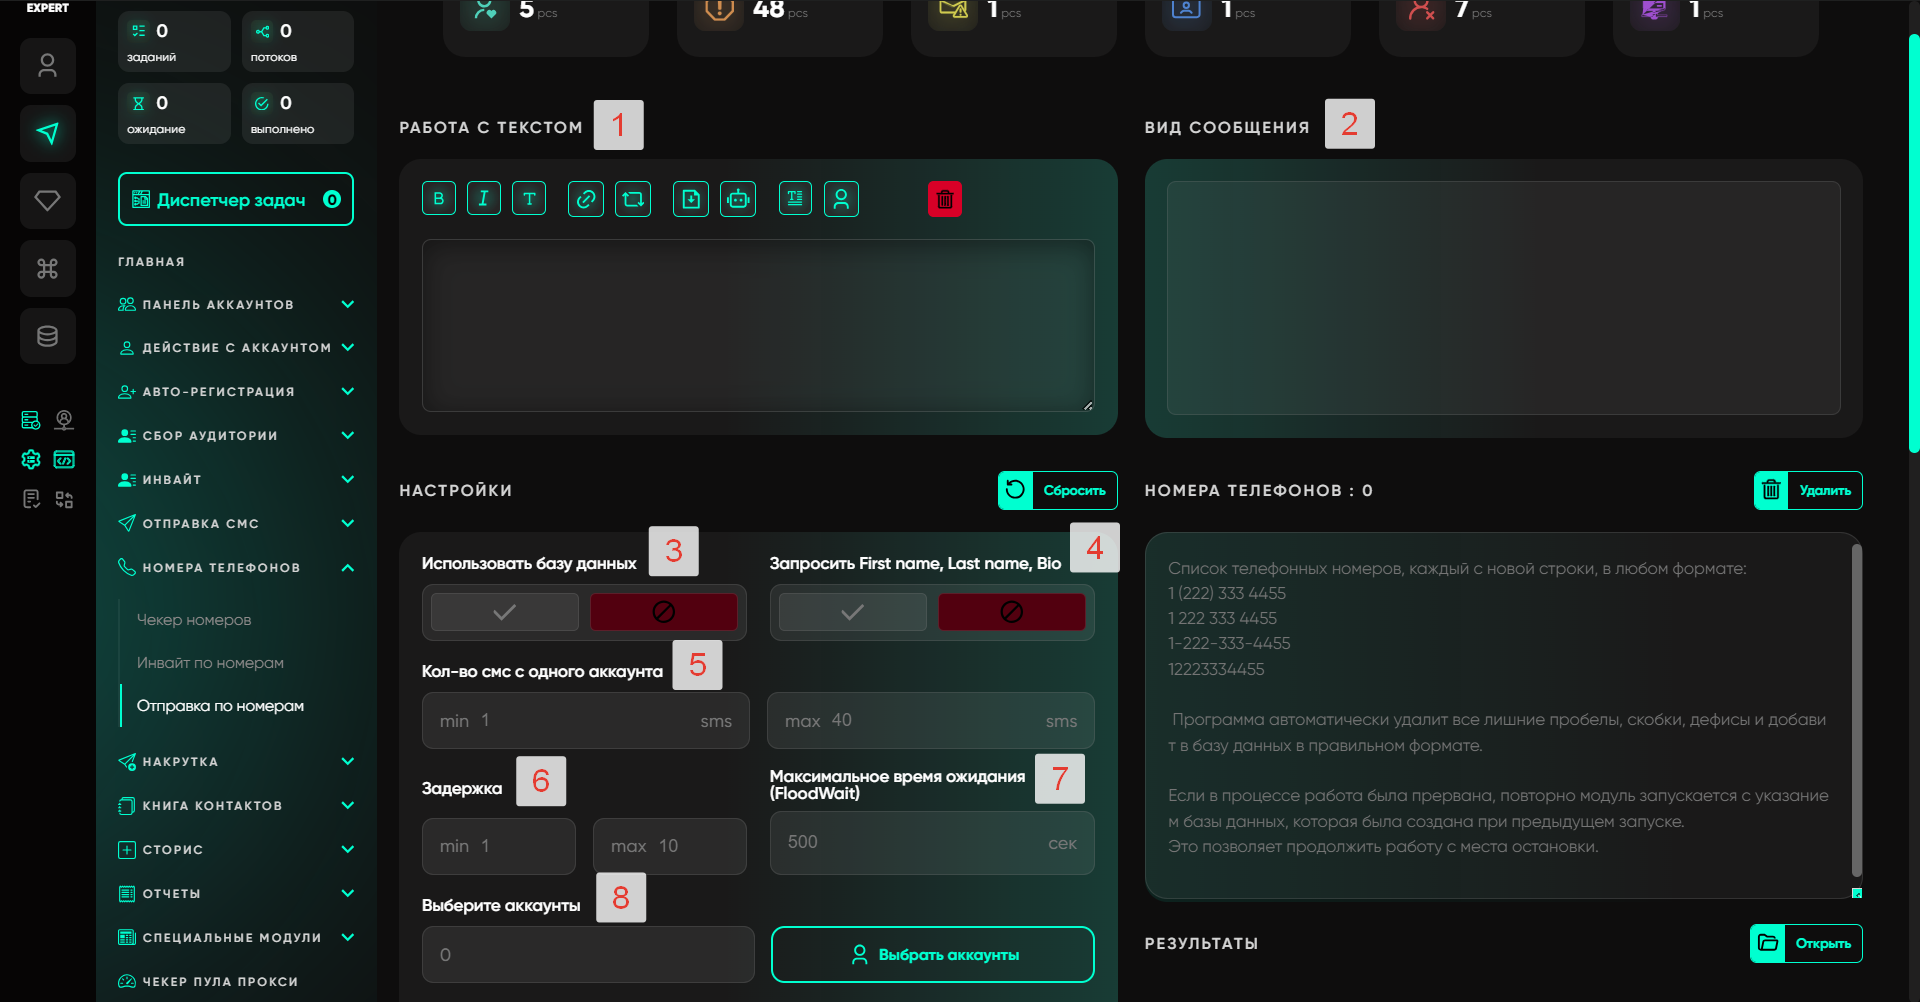Image resolution: width=1920 pixels, height=1002 pixels.
Task: Disable requesting First name, Last name, Bio
Action: click(x=1011, y=612)
